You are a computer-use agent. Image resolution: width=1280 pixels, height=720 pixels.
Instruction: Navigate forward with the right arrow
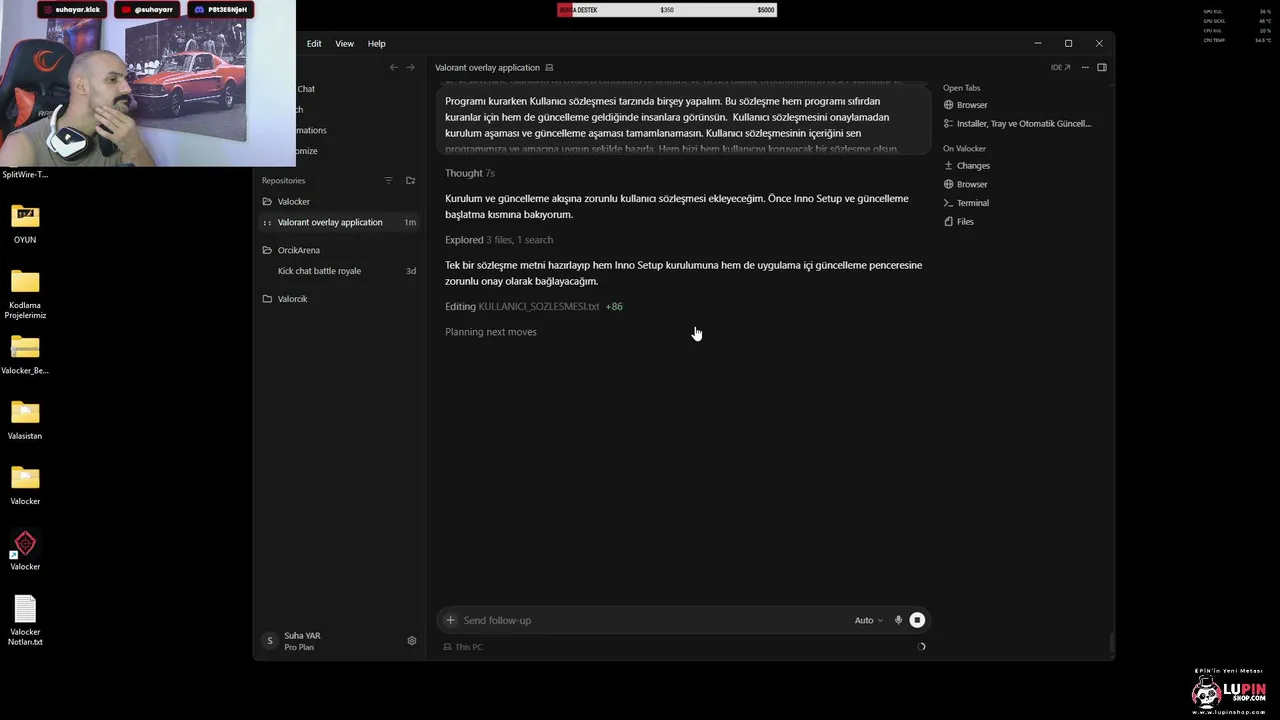[x=410, y=67]
